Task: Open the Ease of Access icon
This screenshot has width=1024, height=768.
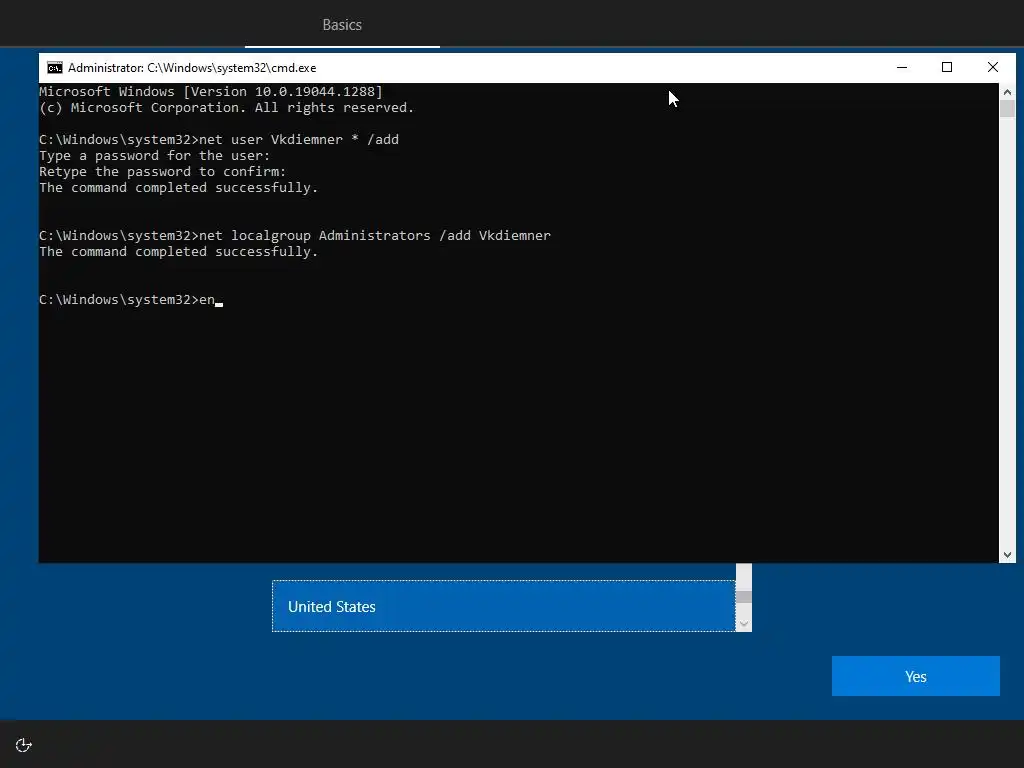Action: [24, 745]
